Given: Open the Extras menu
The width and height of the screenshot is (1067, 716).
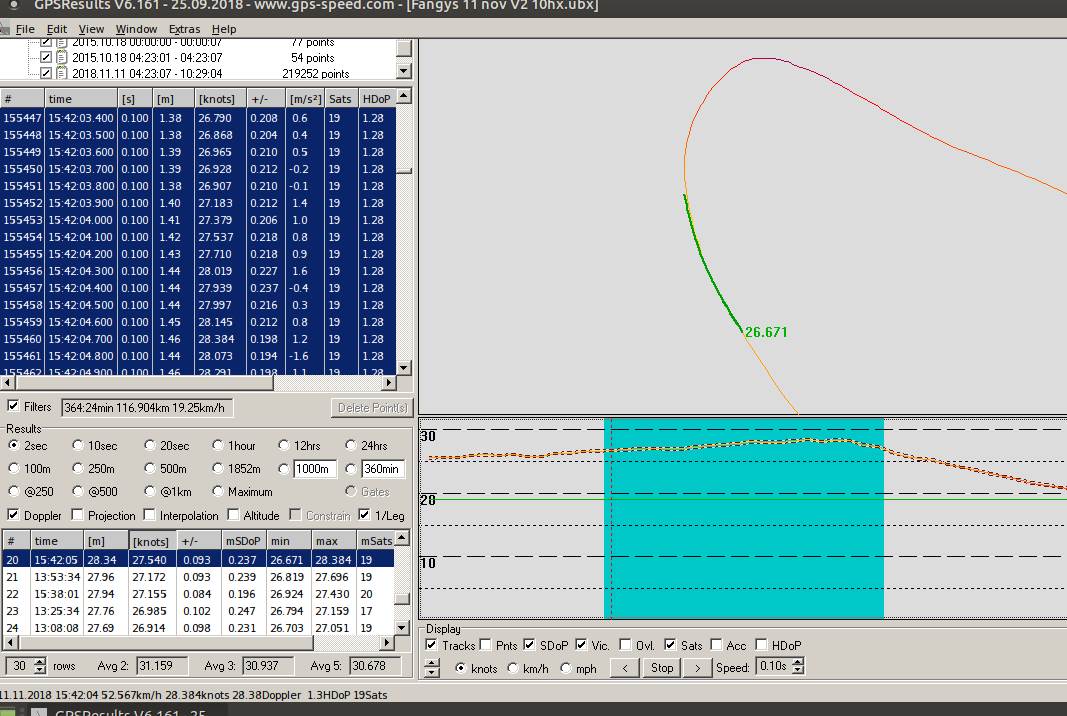Looking at the screenshot, I should [x=184, y=29].
